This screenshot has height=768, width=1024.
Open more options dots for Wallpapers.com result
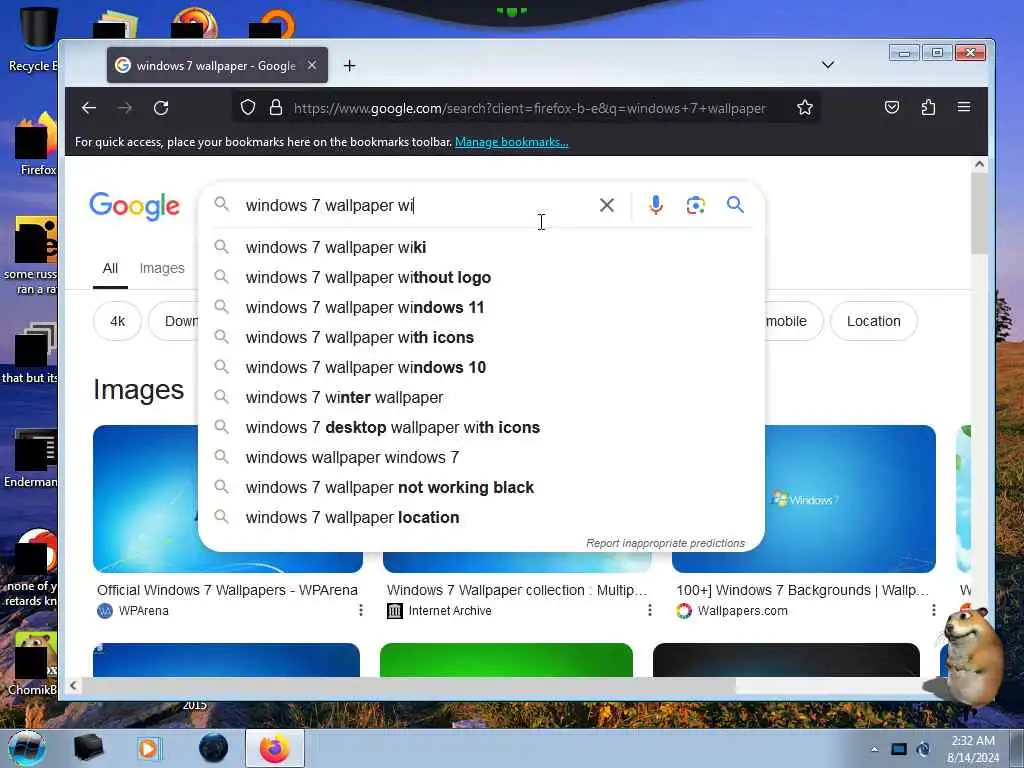pyautogui.click(x=933, y=611)
